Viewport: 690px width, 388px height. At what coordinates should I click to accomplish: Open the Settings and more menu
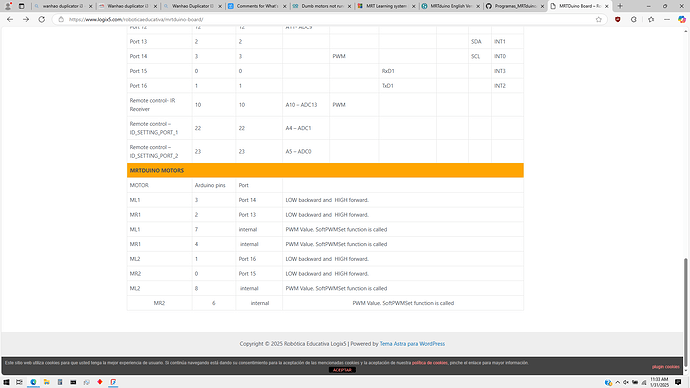(x=667, y=19)
